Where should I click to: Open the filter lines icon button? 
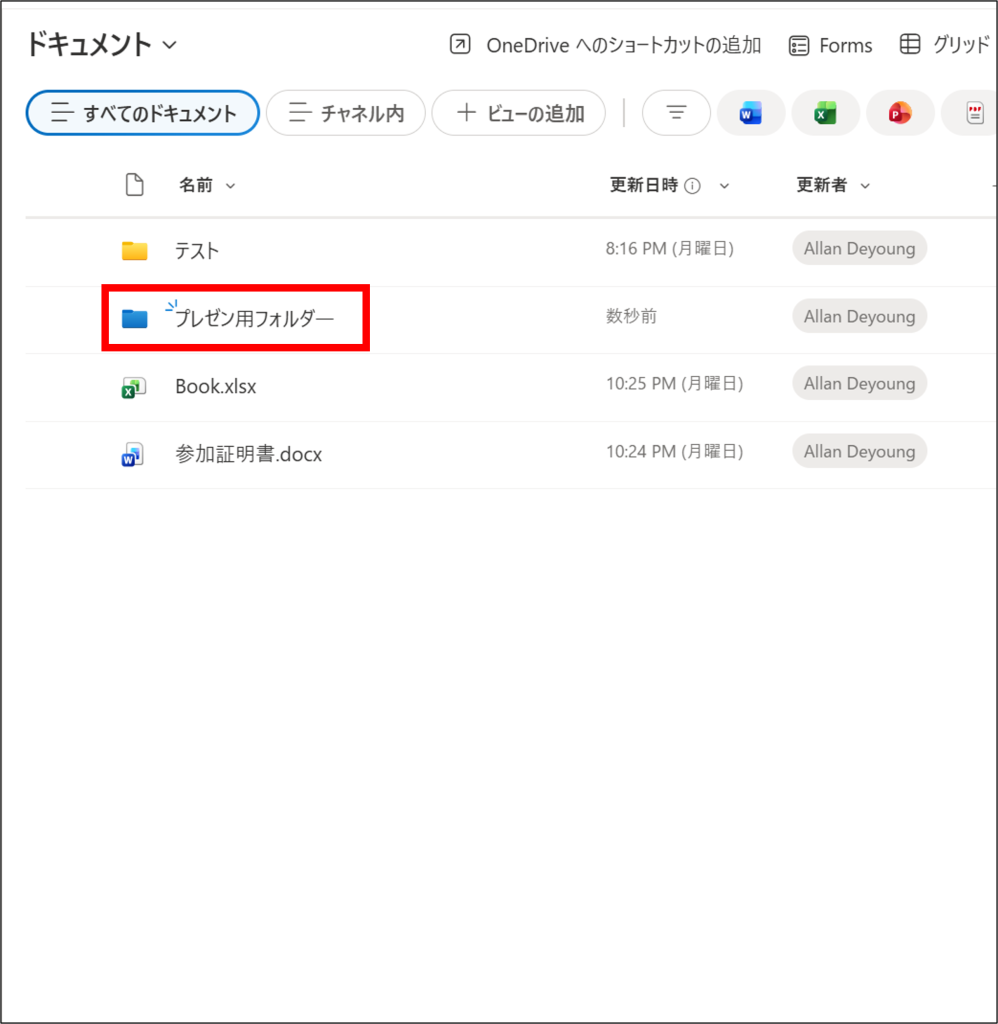[x=676, y=113]
